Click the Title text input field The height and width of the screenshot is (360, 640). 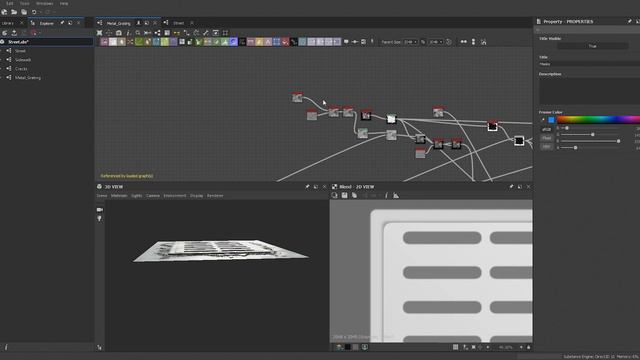tap(589, 64)
